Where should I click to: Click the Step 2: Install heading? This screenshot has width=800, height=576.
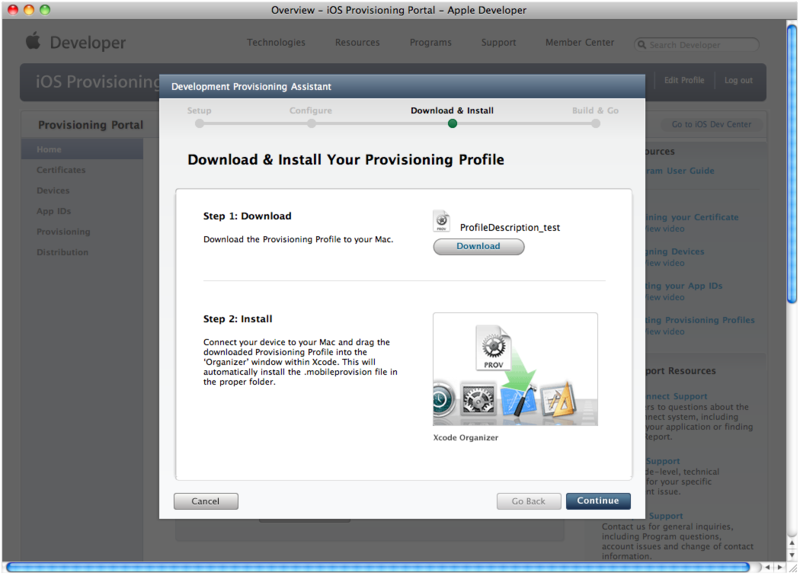238,319
